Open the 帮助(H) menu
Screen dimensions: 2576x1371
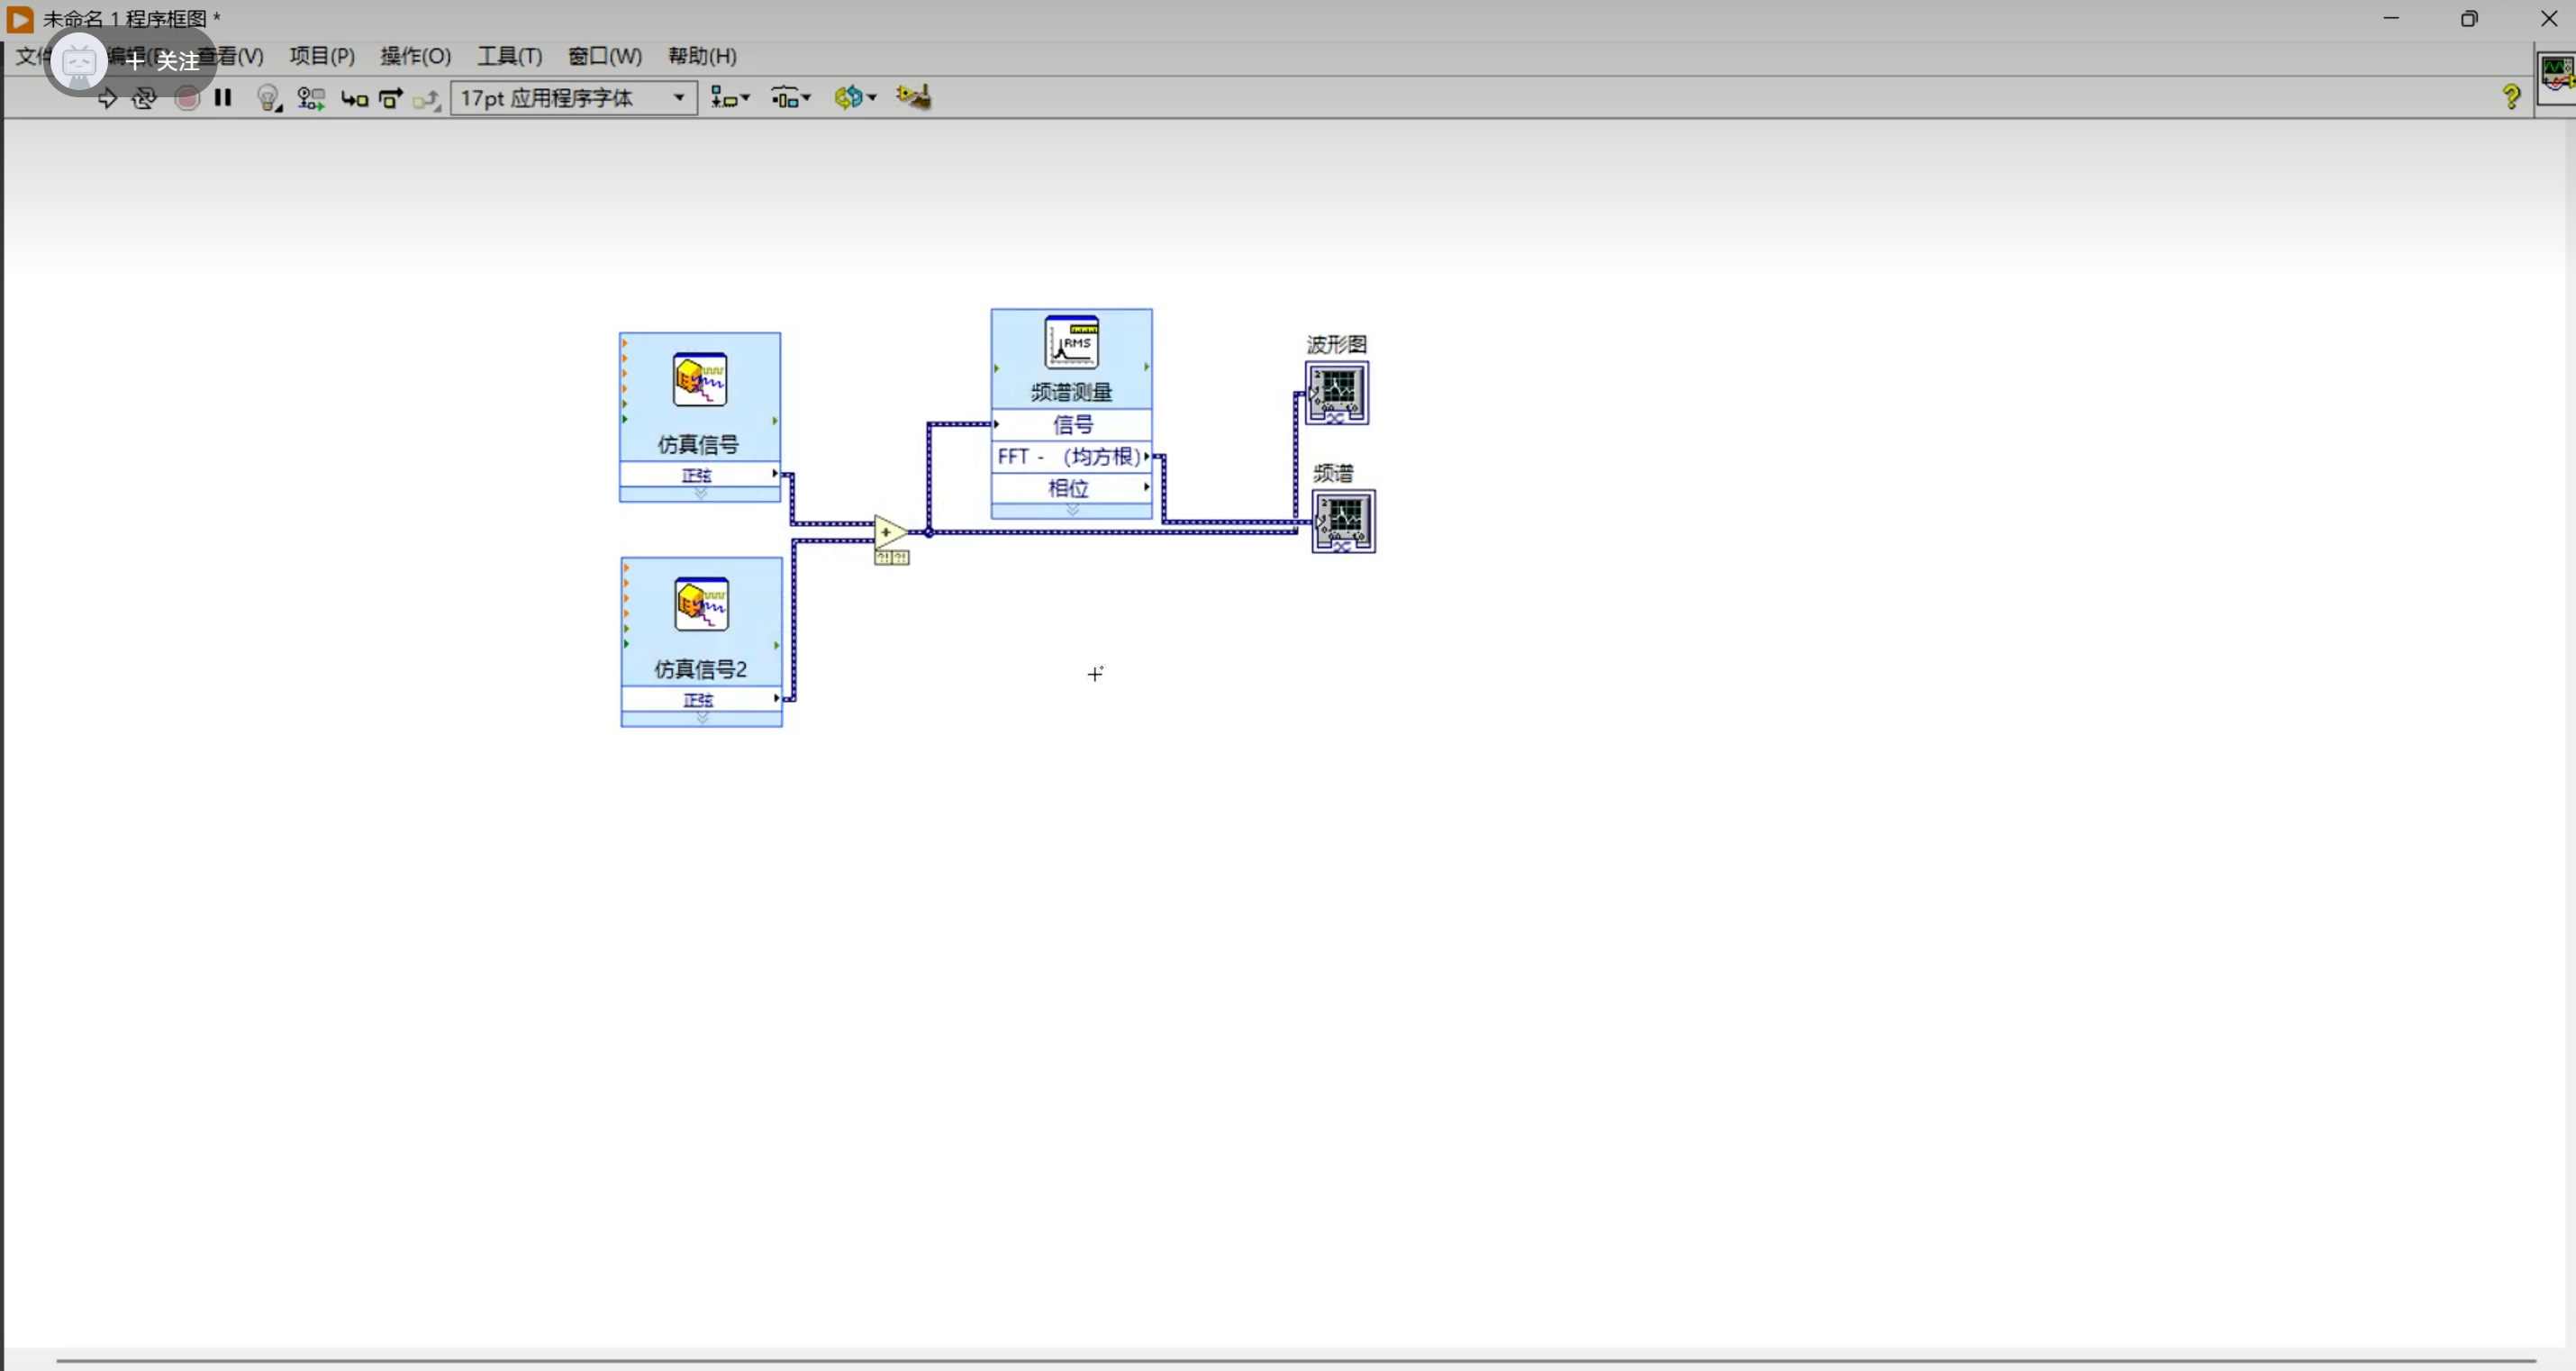point(702,56)
